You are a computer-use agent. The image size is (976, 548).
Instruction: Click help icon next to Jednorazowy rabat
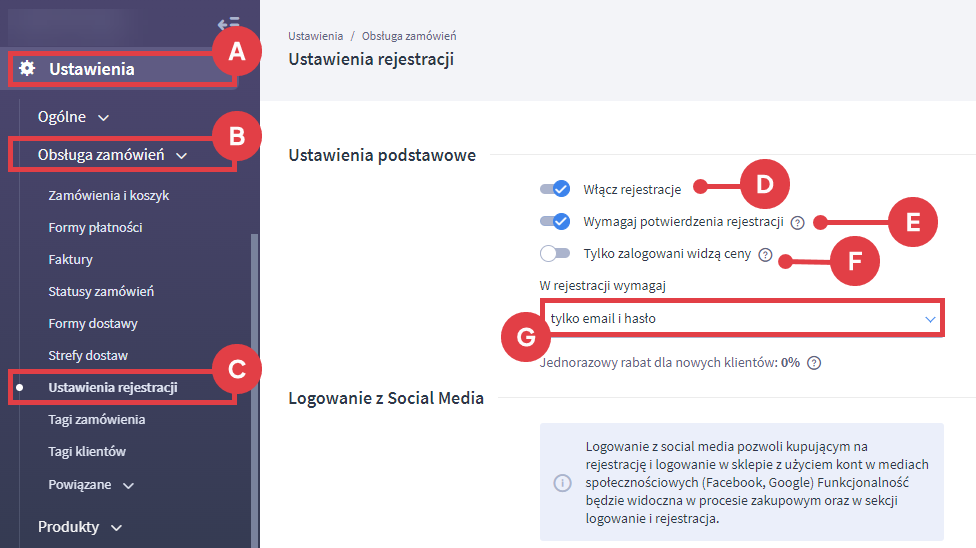coord(814,363)
